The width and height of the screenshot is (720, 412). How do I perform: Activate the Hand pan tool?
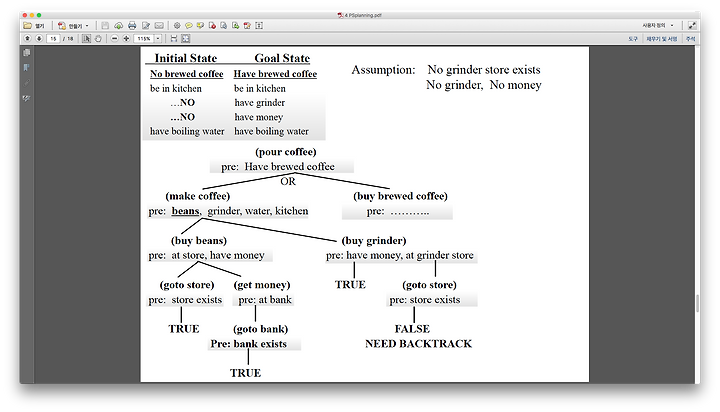point(98,39)
